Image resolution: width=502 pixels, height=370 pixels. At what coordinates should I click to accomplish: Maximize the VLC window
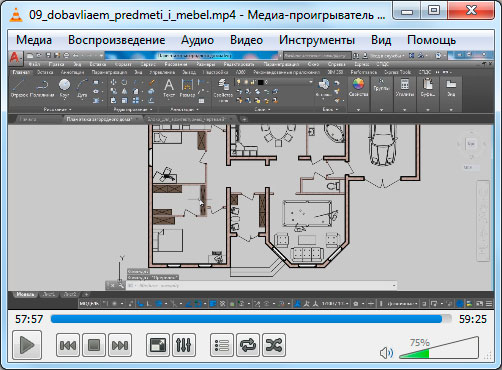pyautogui.click(x=434, y=10)
